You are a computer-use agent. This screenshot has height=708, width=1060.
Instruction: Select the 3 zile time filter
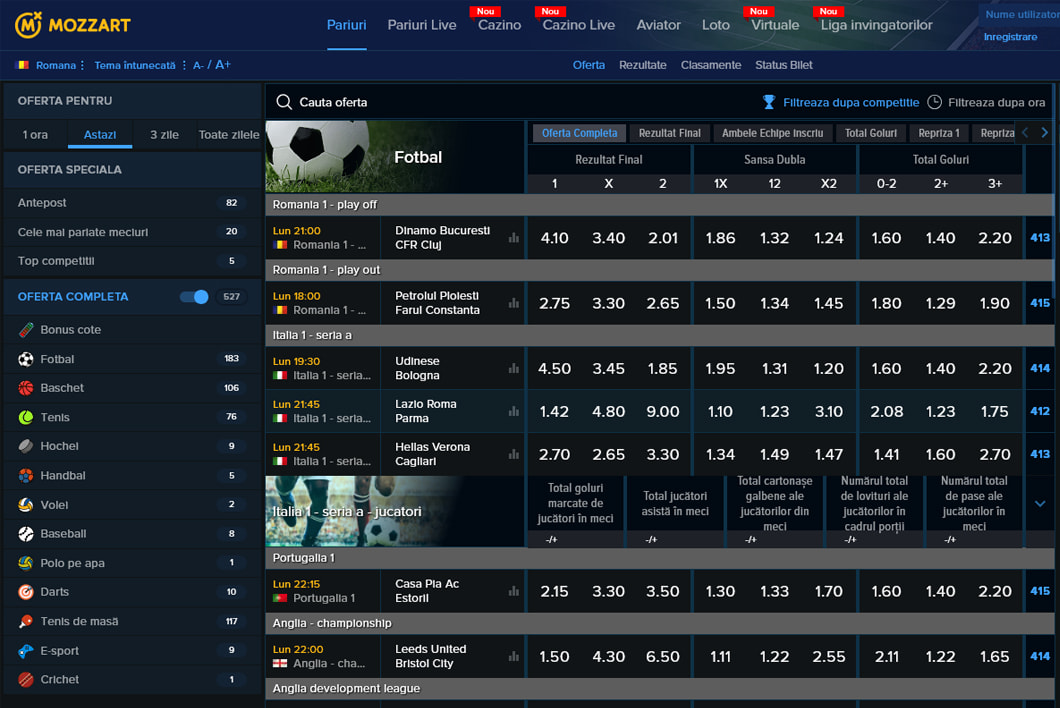tap(164, 135)
